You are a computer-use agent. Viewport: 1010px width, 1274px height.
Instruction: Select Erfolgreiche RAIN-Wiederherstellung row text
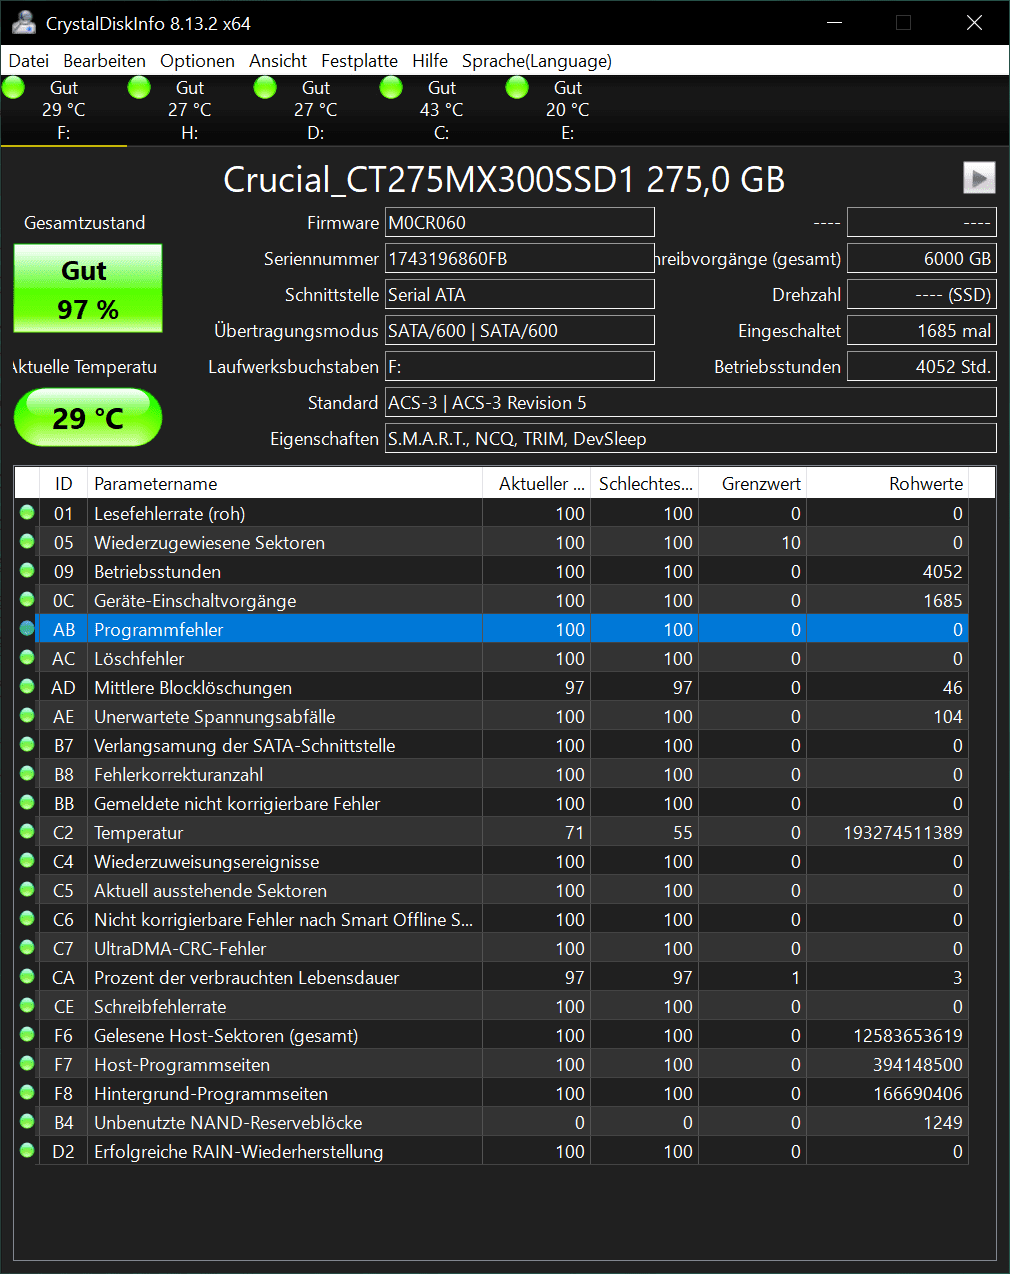(x=239, y=1151)
